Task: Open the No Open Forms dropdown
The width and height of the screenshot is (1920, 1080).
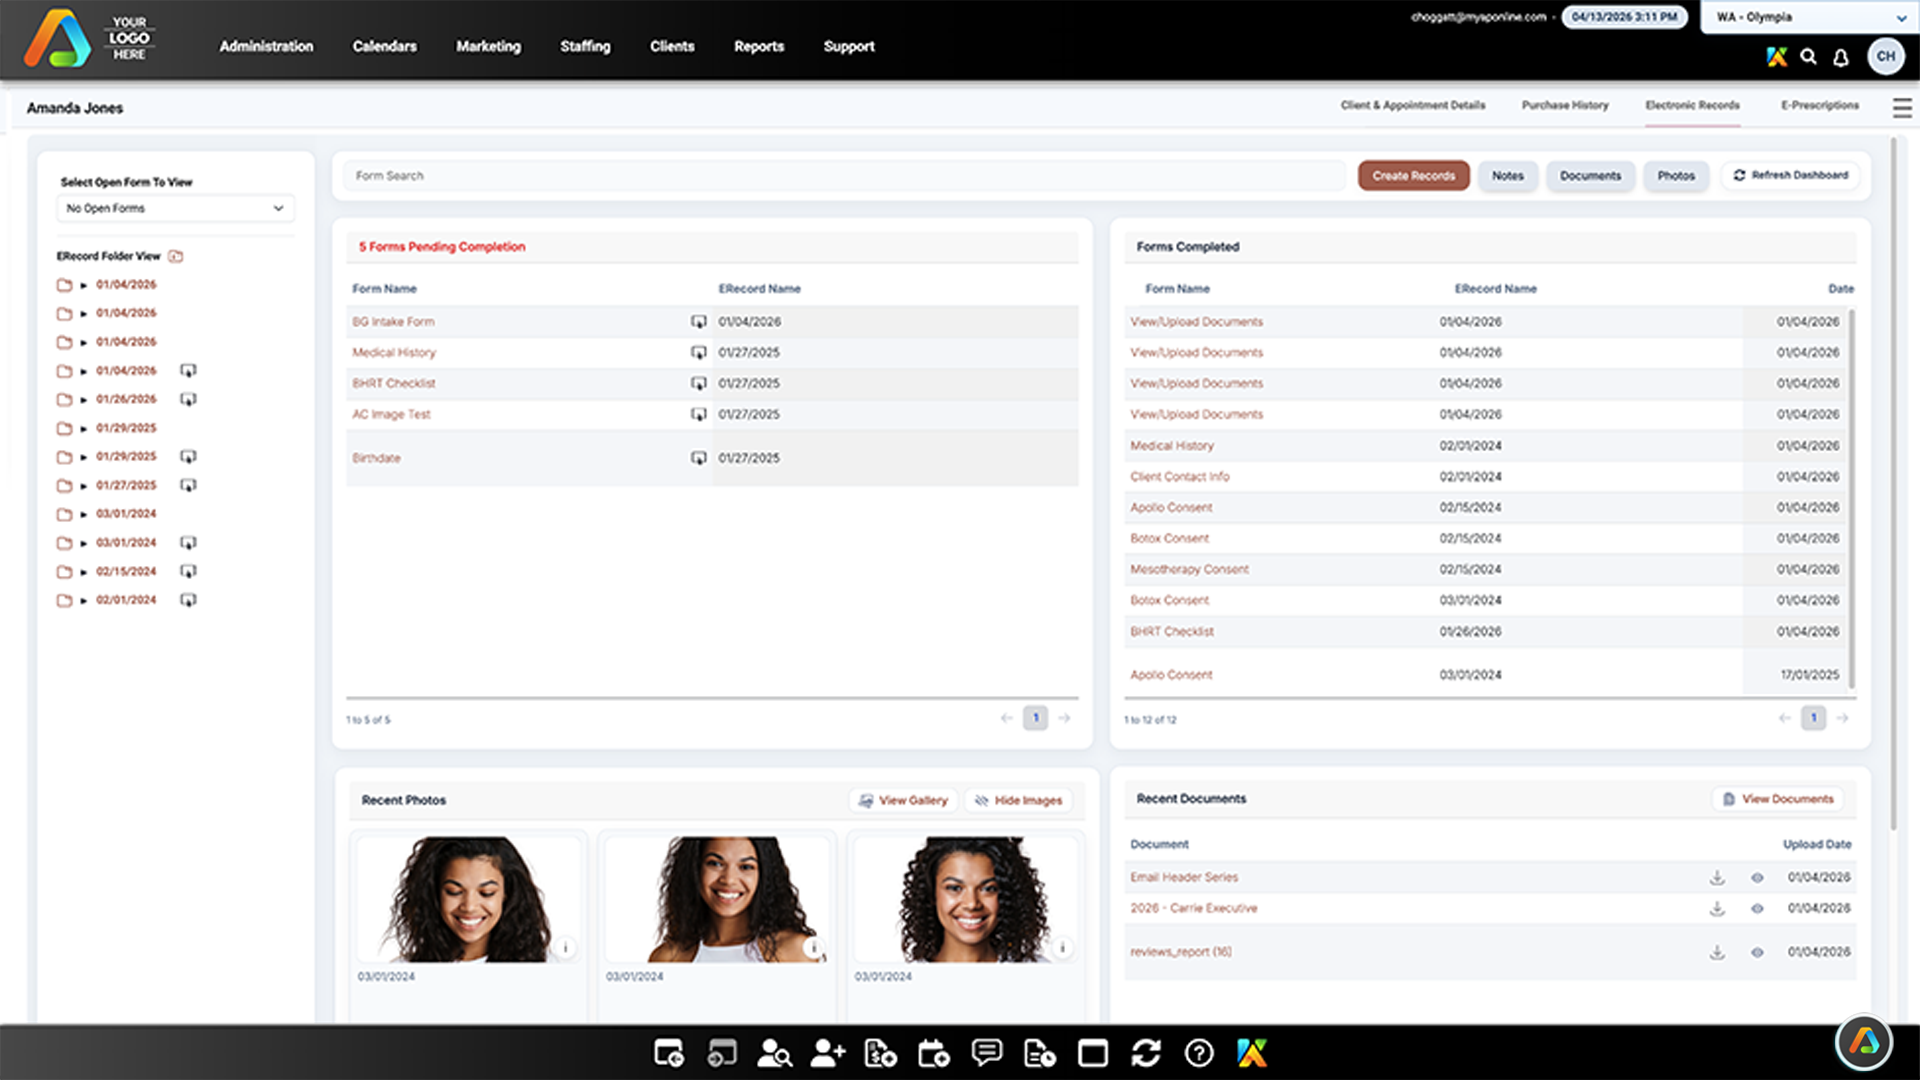Action: tap(175, 208)
